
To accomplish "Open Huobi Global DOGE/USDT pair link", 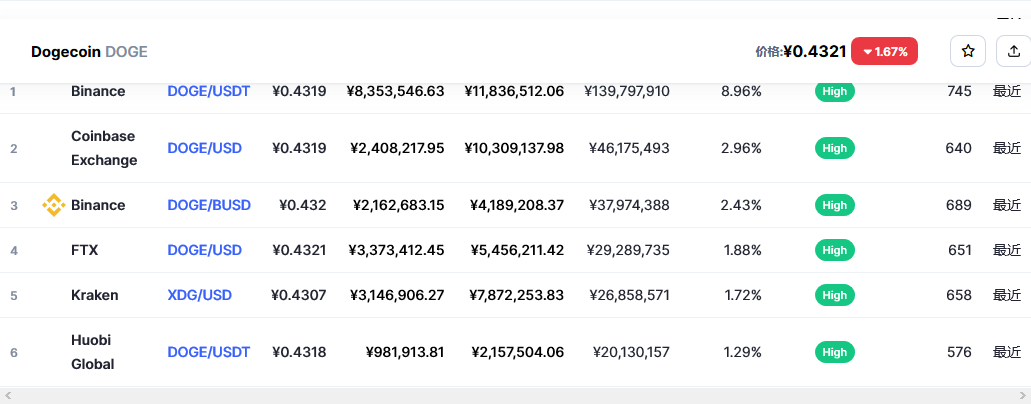I will tap(208, 352).
